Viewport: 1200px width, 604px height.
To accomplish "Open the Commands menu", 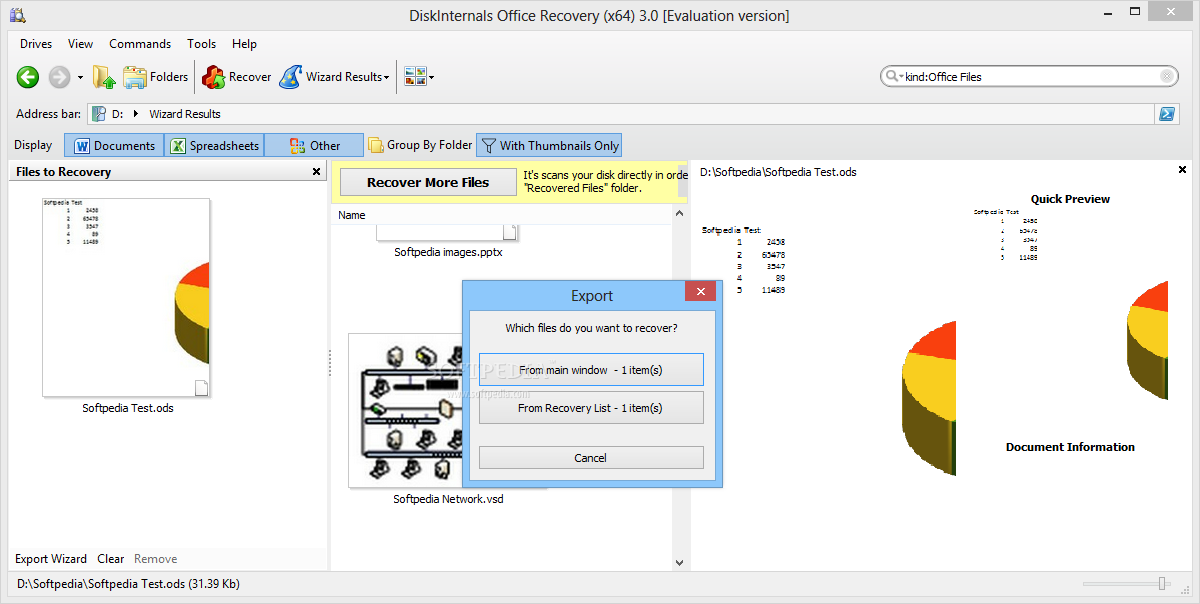I will point(140,44).
